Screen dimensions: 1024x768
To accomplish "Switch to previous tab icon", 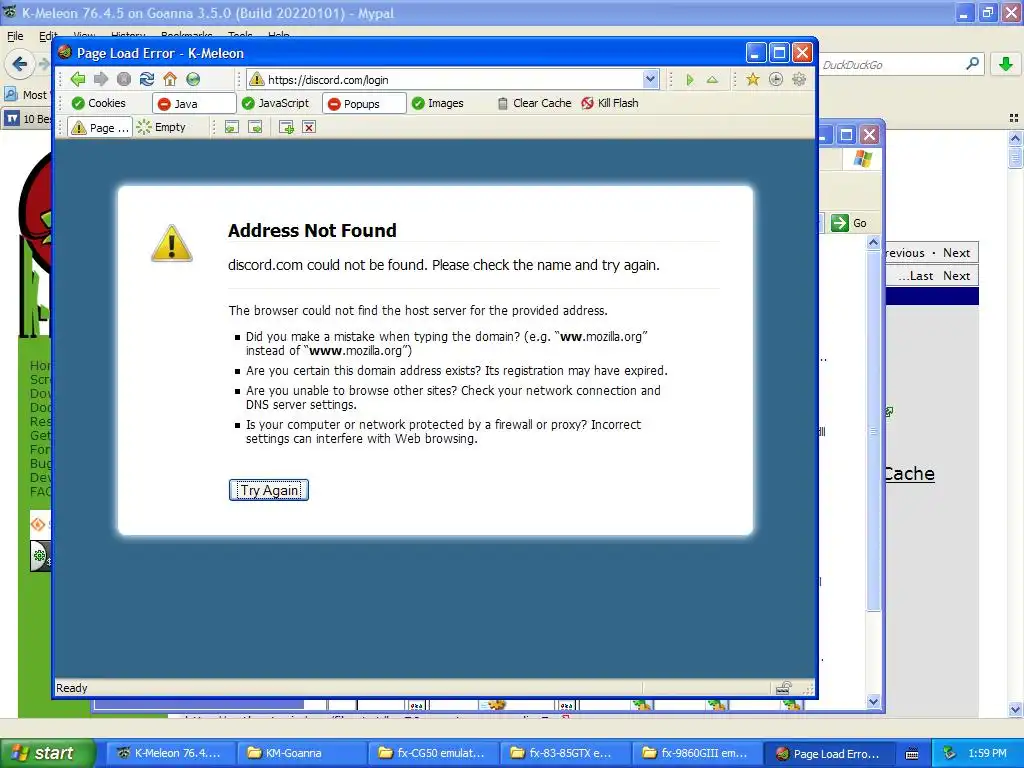I will [x=231, y=127].
